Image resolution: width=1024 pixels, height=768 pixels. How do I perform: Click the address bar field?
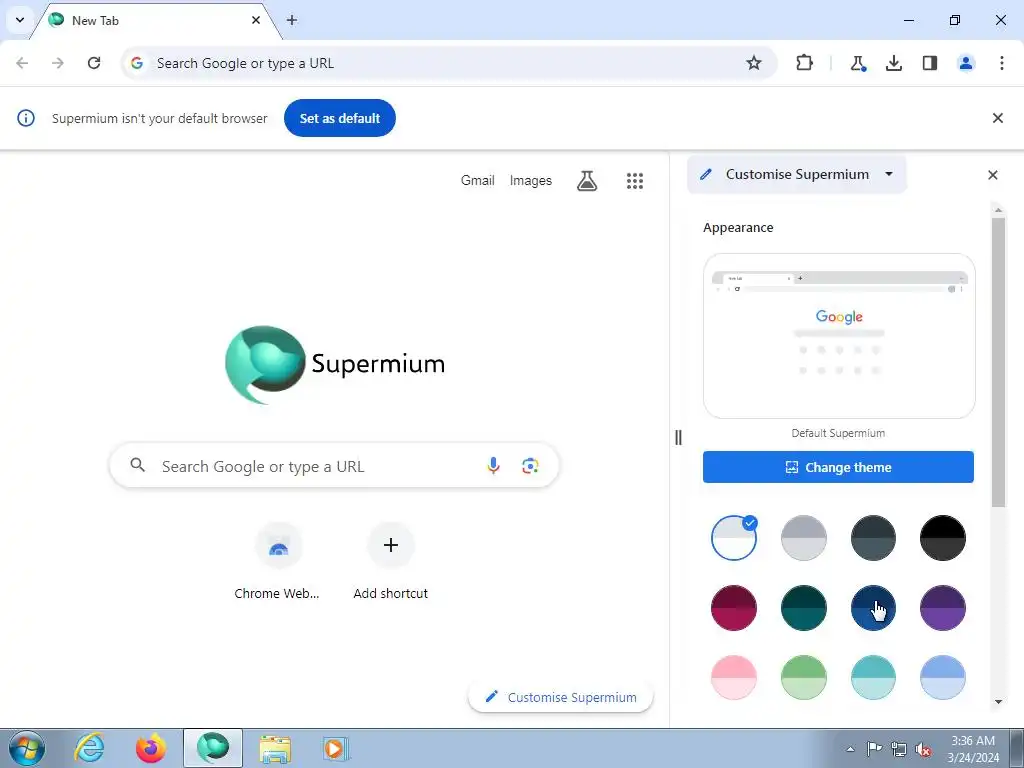(449, 63)
